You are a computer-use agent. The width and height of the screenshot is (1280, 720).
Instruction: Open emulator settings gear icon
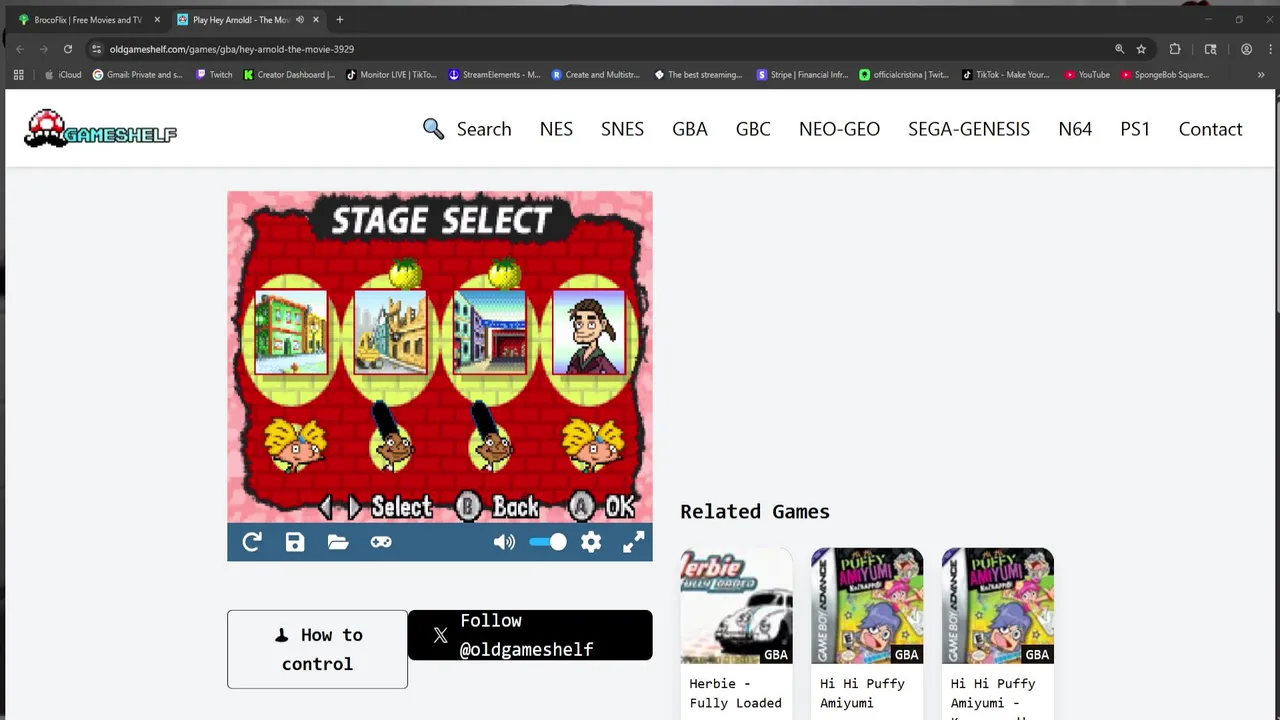591,542
